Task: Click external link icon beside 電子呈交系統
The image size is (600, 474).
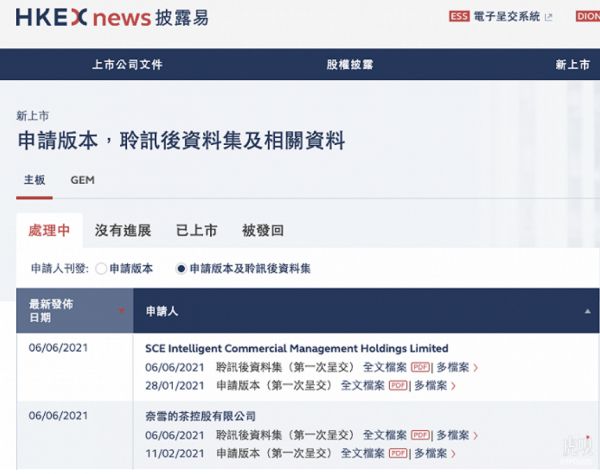Action: pos(548,17)
